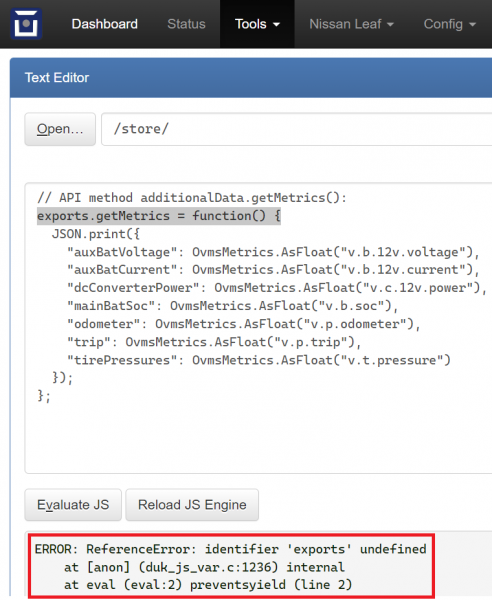Image resolution: width=492 pixels, height=600 pixels.
Task: Click the auxBatVoltage line in editor
Action: pyautogui.click(x=273, y=252)
